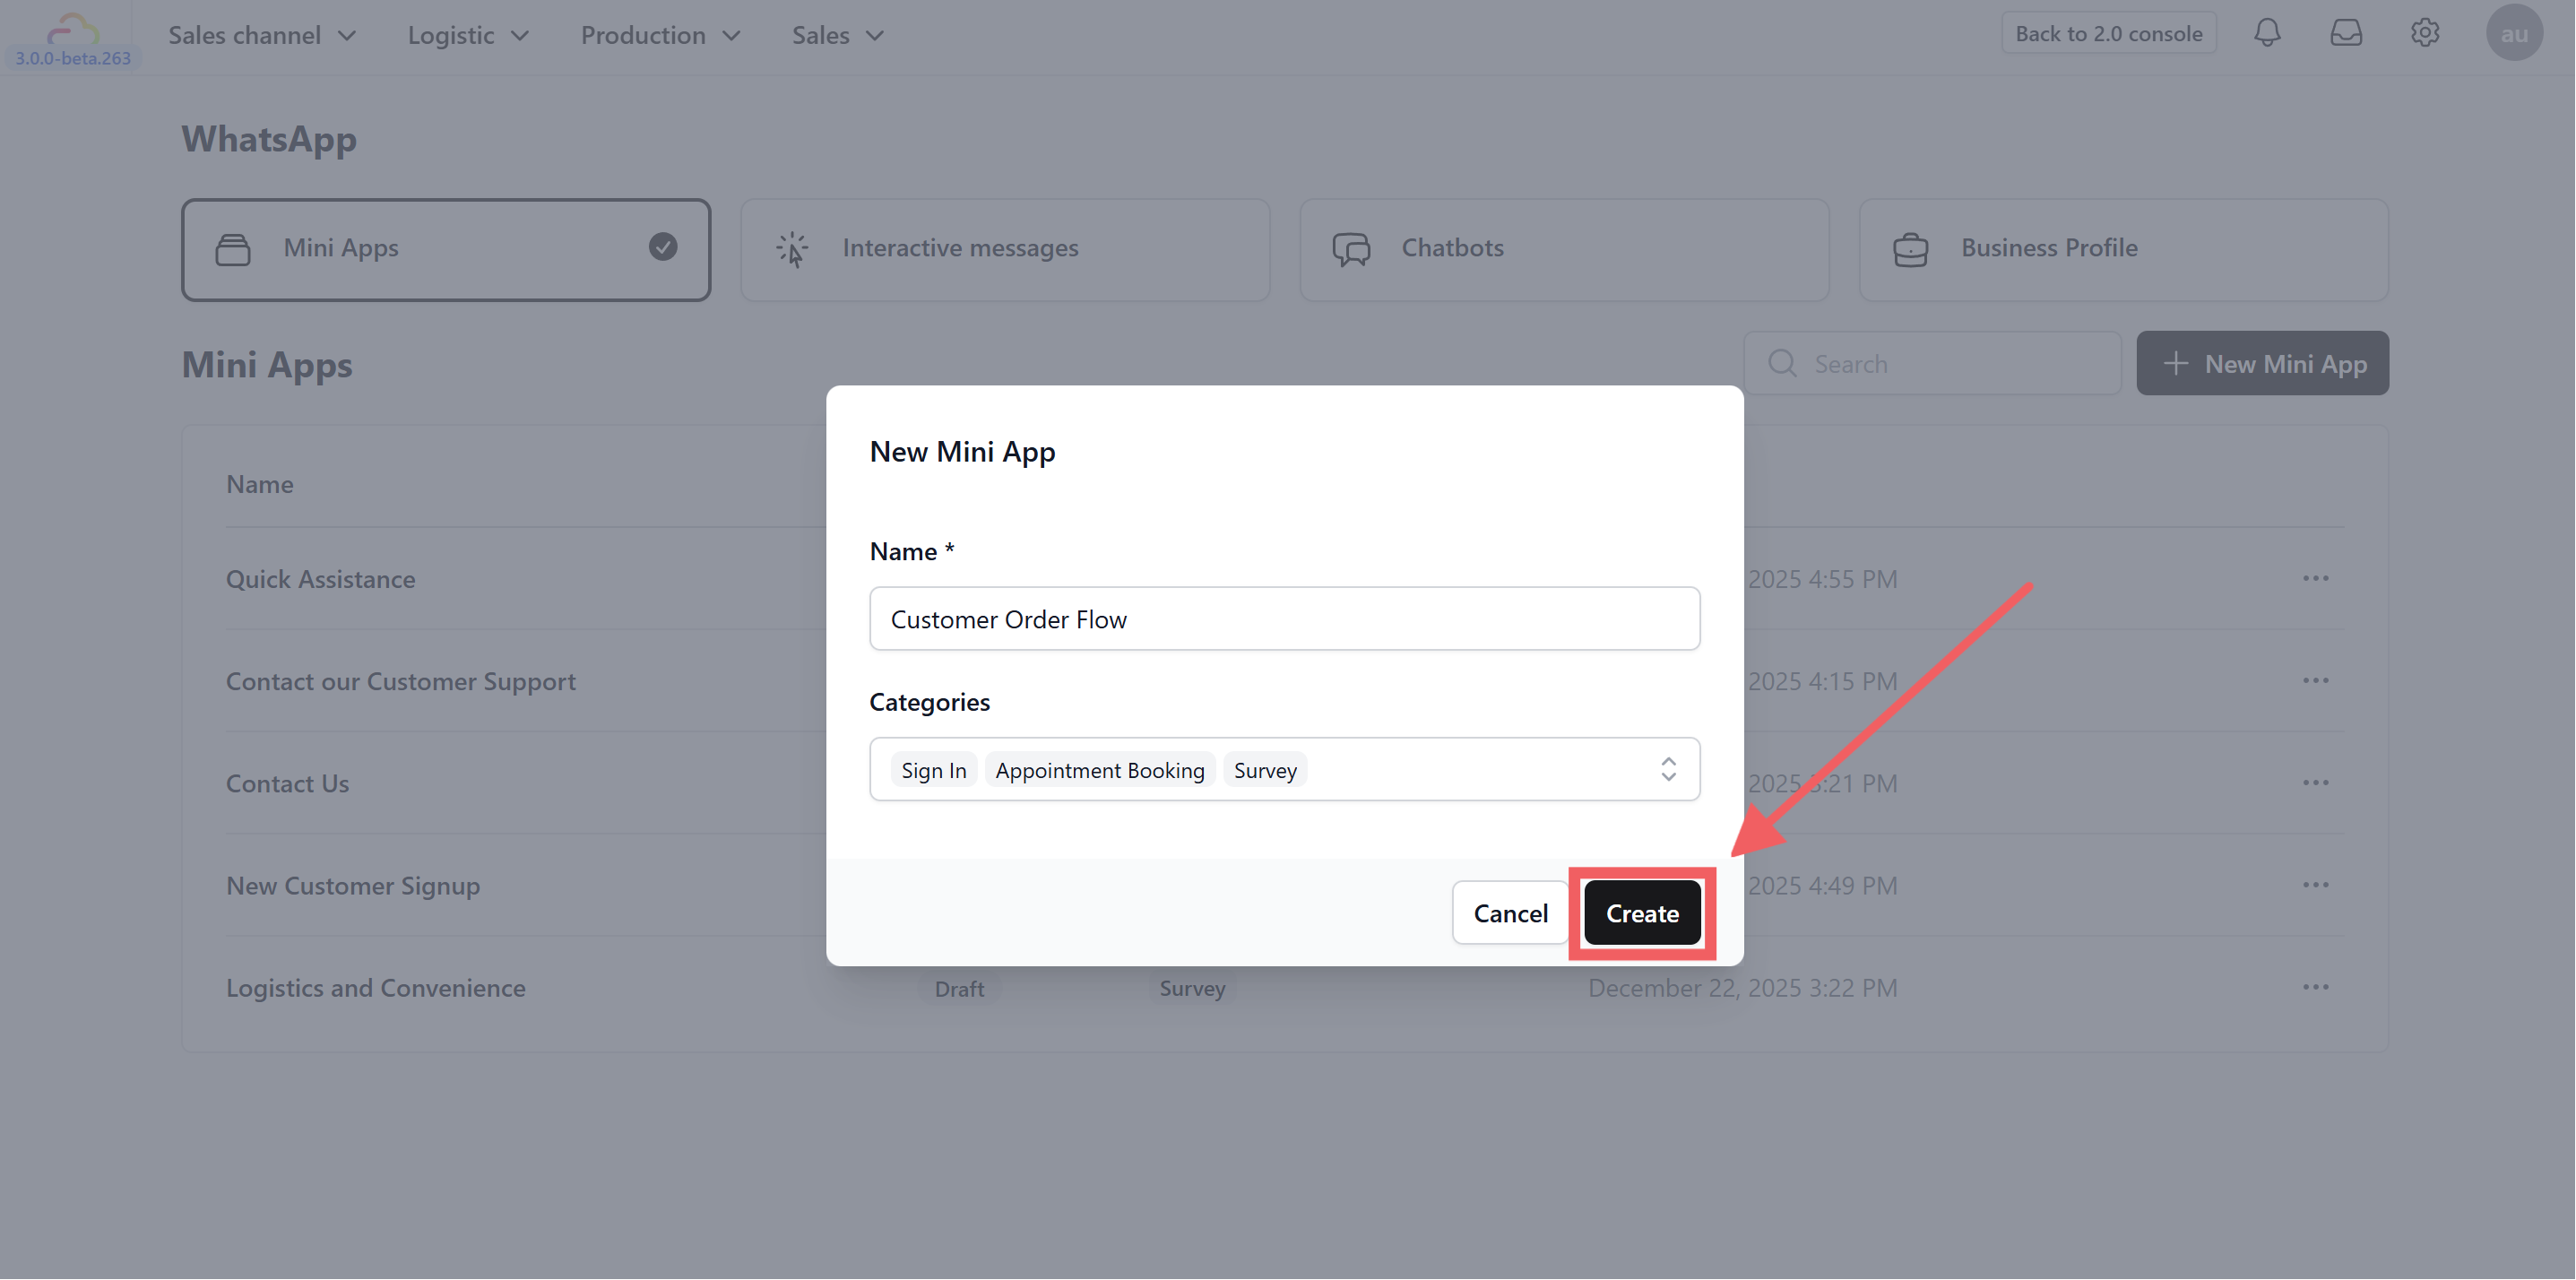Screen dimensions: 2576x1280
Task: Click December 22, 2025 3:22 PM date
Action: pyautogui.click(x=1742, y=988)
